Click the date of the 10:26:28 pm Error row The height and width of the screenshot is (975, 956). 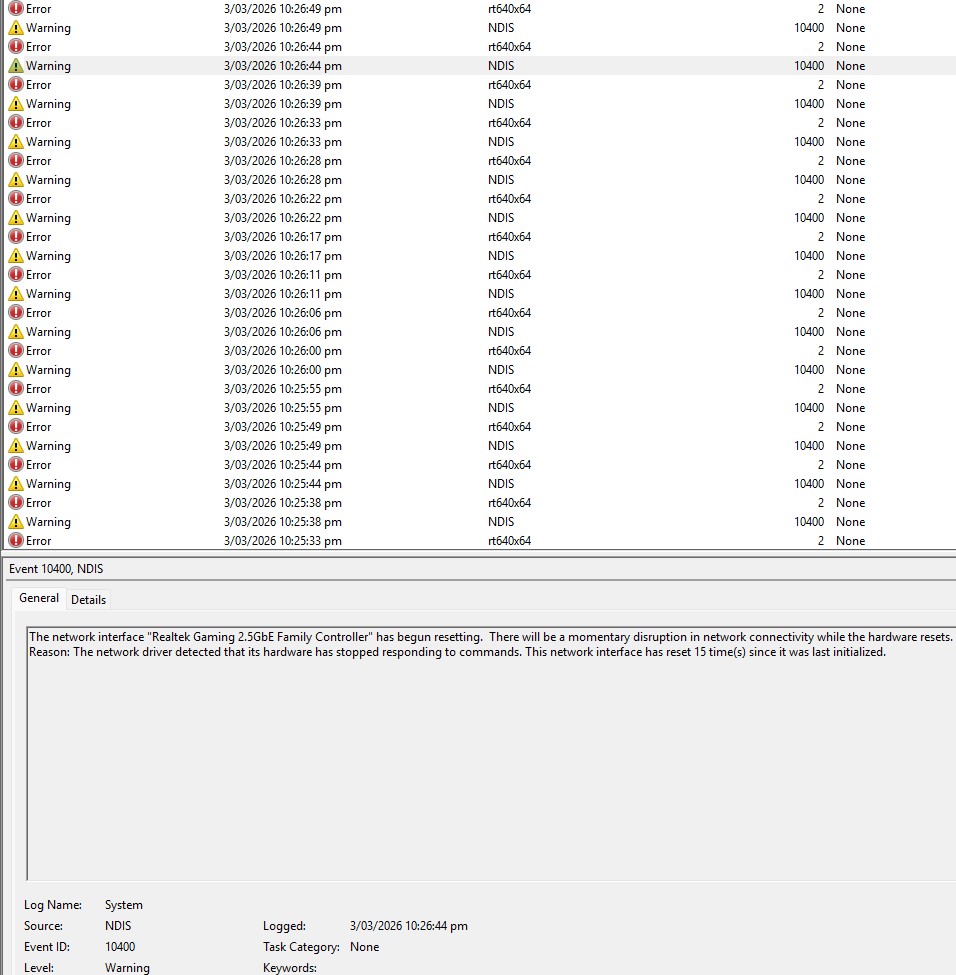[x=282, y=161]
